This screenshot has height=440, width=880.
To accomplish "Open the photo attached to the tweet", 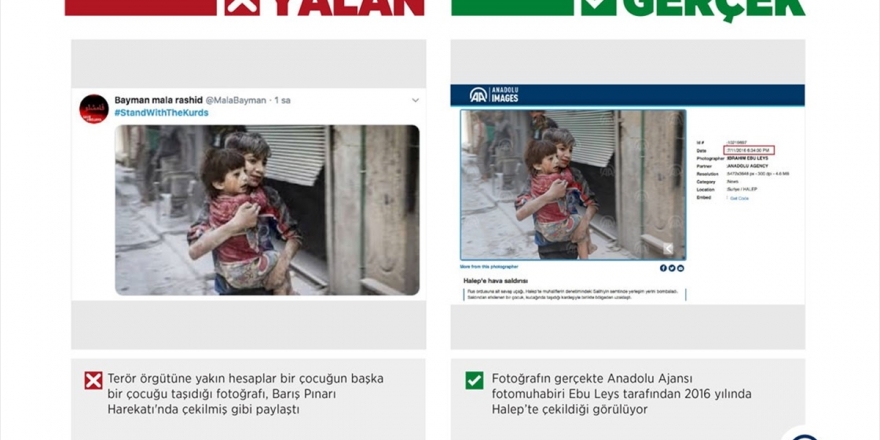I will tap(267, 210).
